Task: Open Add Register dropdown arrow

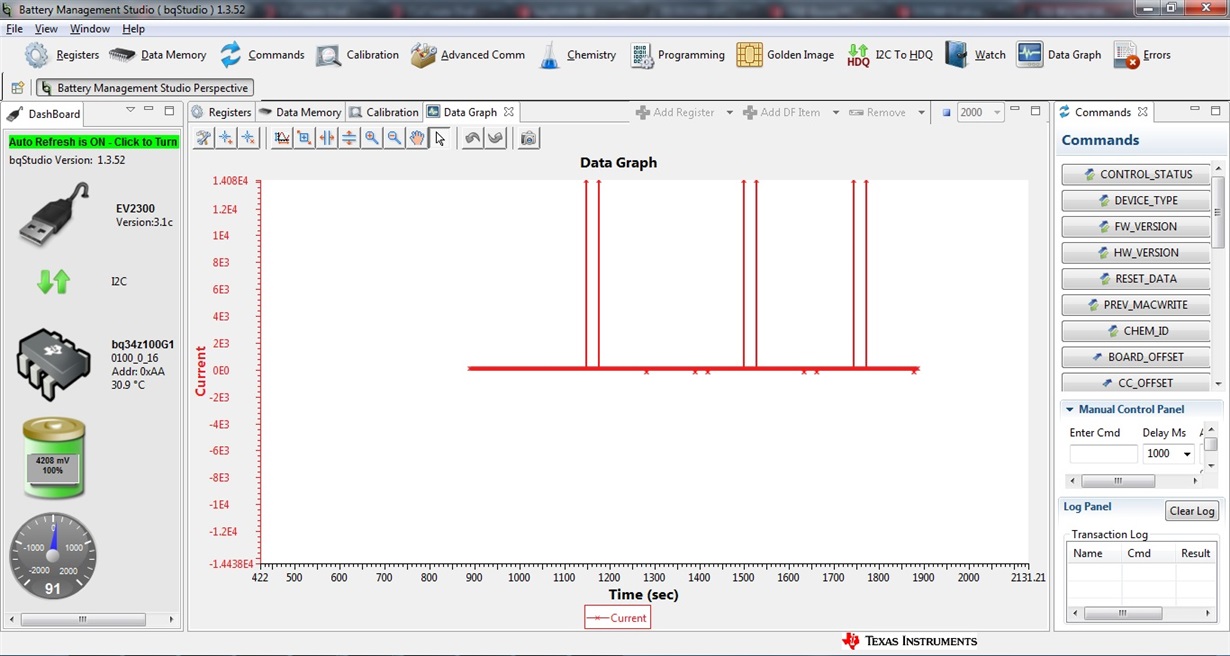Action: tap(730, 112)
